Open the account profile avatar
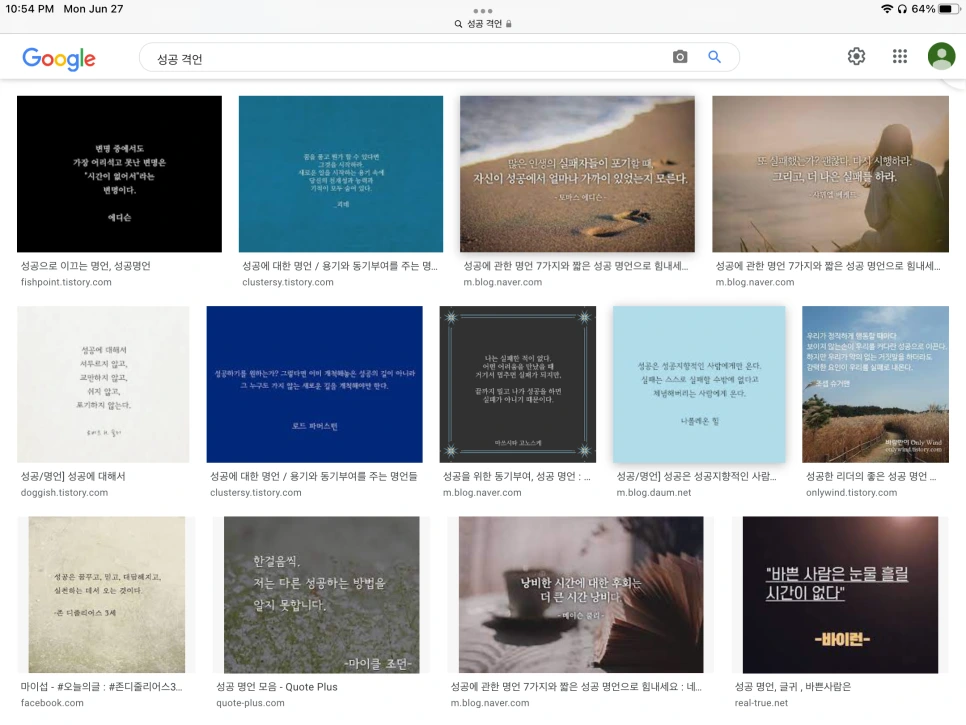This screenshot has height=725, width=966. (x=941, y=56)
